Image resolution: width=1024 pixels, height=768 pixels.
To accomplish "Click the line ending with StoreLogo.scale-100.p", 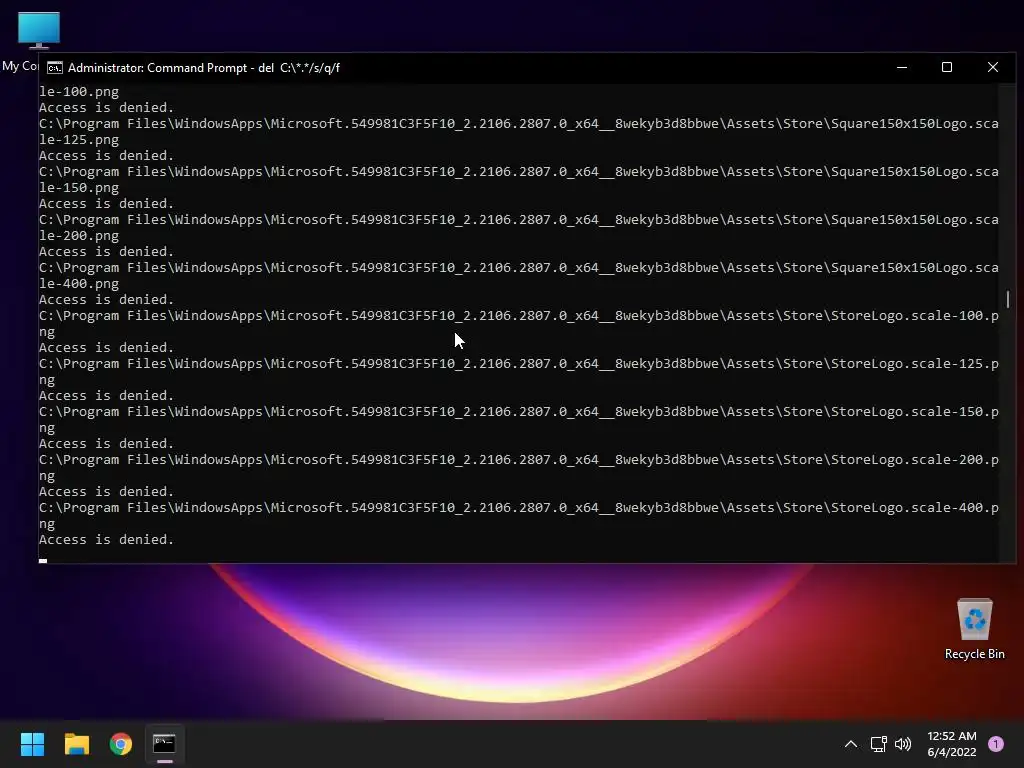I will pyautogui.click(x=519, y=315).
